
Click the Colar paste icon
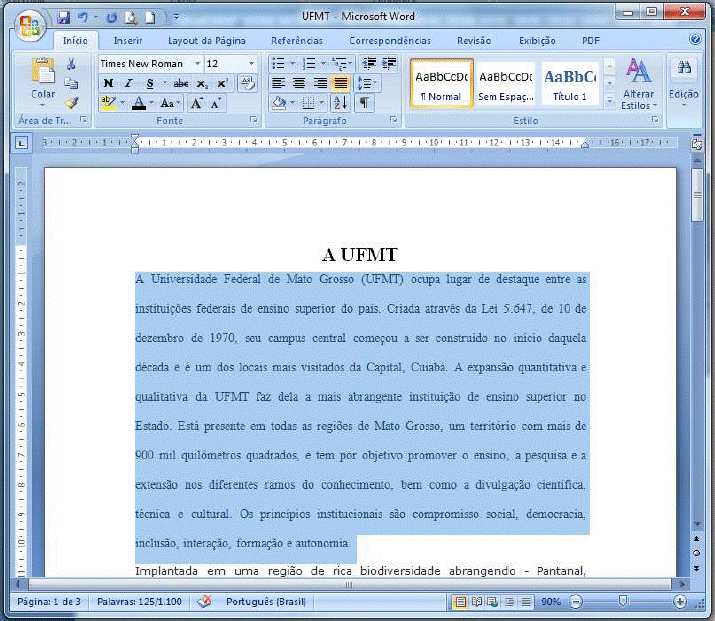[x=43, y=72]
